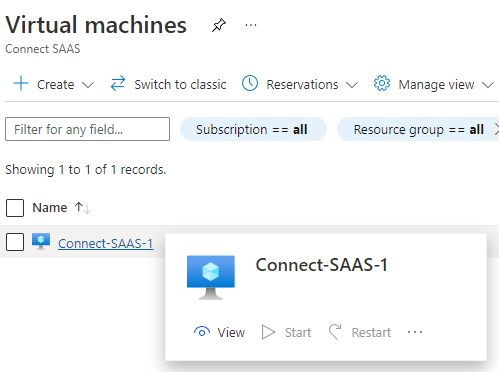Click the Showing 1 to 1 of 1 records text

[85, 170]
